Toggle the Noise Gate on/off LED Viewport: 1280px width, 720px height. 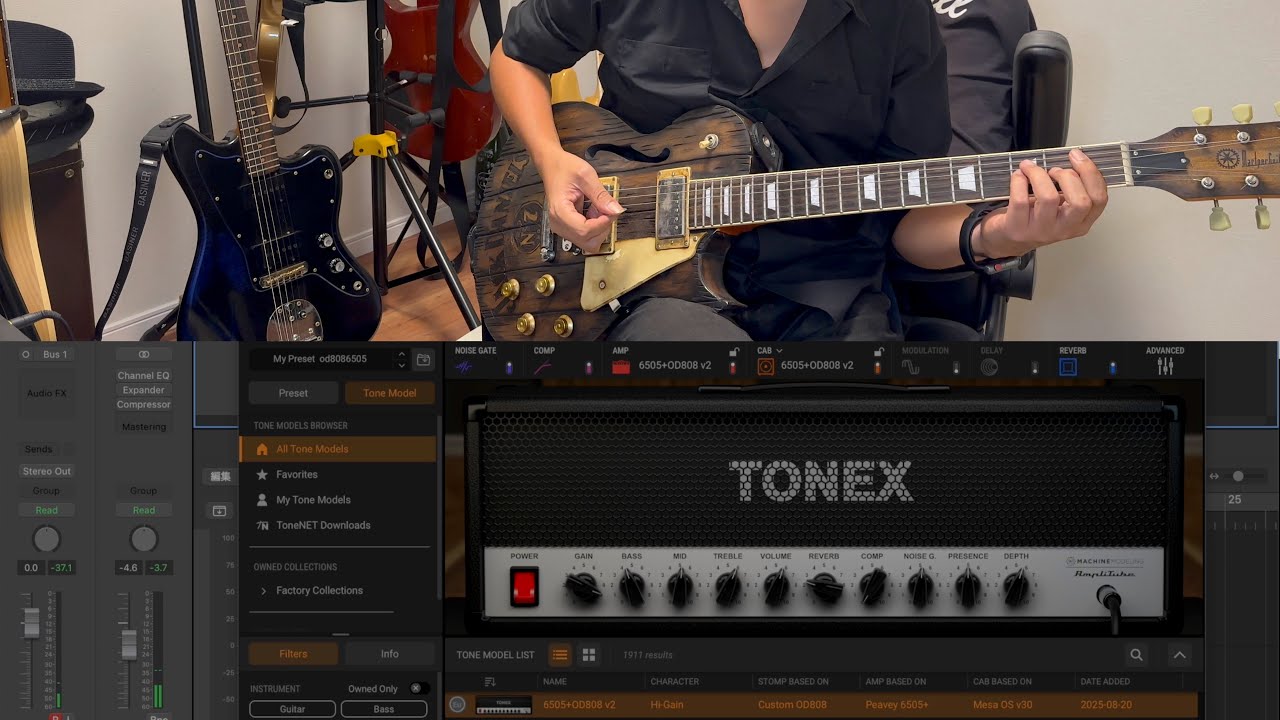[x=508, y=368]
